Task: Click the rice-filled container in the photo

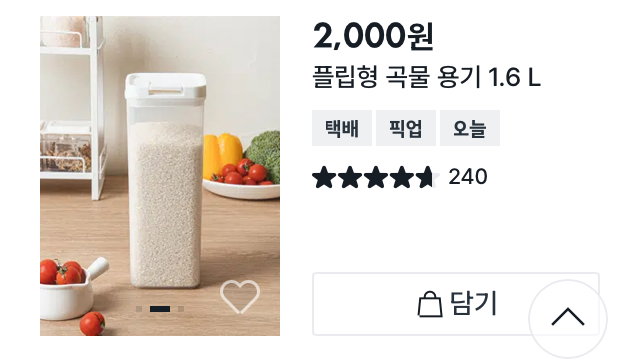Action: click(x=165, y=181)
